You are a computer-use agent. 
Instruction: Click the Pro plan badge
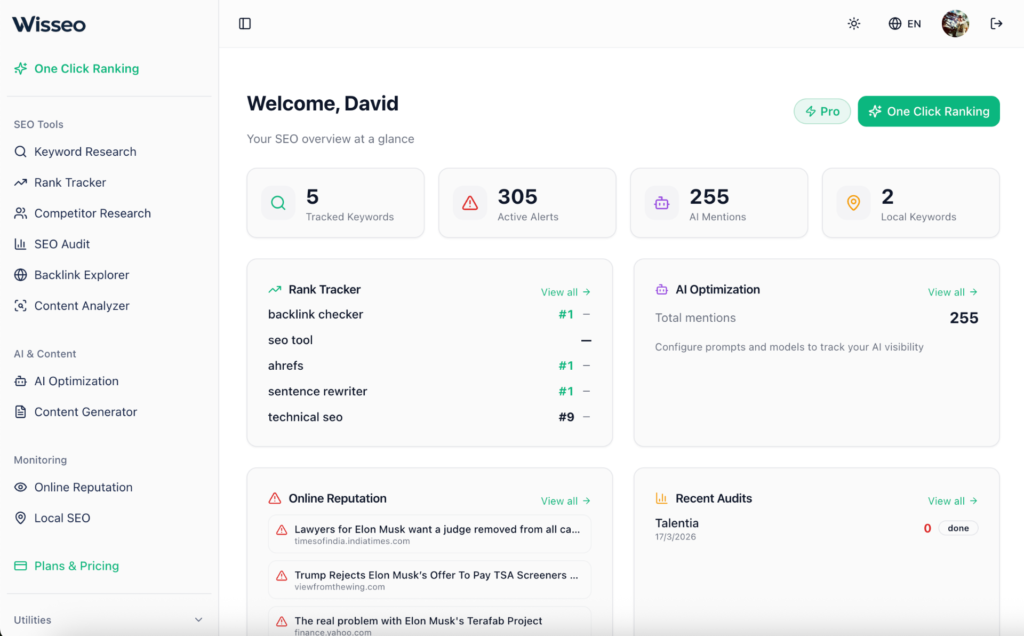(822, 111)
